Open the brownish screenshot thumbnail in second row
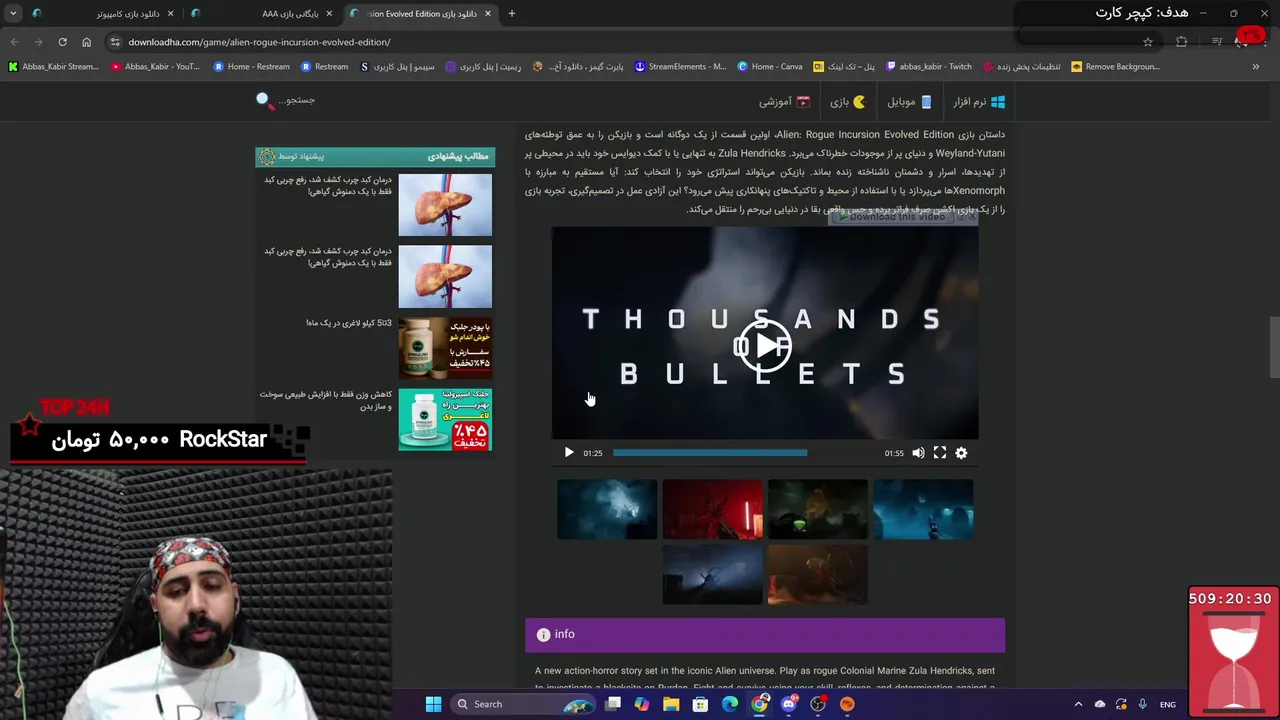 pos(818,574)
